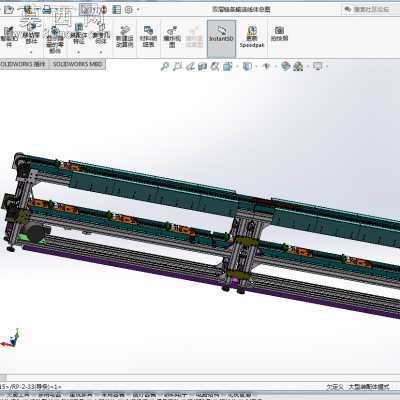Expand the Display Style dropdown arrow
400x400 pixels.
256,67
